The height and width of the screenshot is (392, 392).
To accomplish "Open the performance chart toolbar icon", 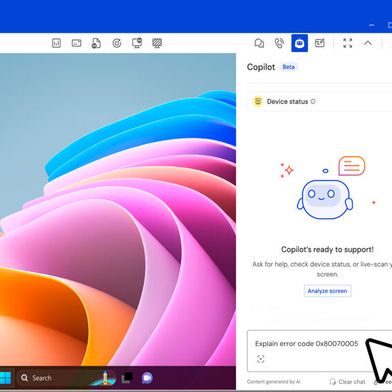I will (56, 43).
